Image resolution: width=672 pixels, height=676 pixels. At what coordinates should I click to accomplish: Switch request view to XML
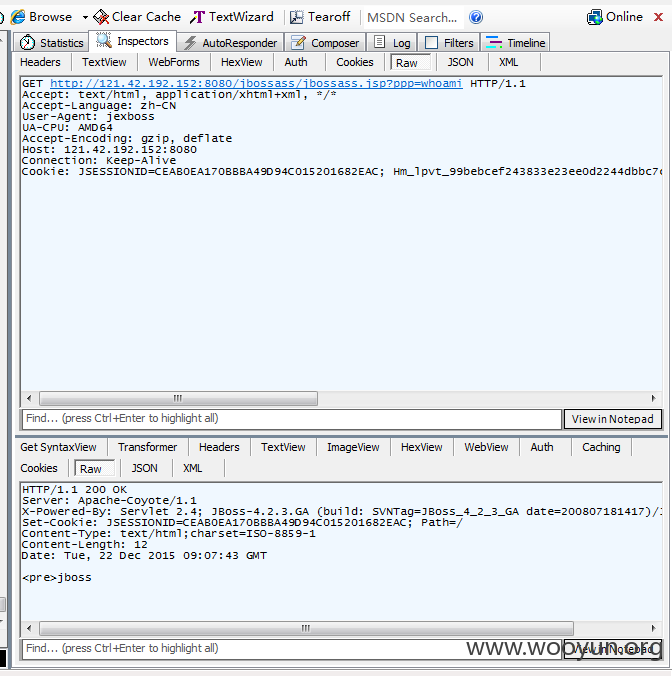click(x=509, y=63)
